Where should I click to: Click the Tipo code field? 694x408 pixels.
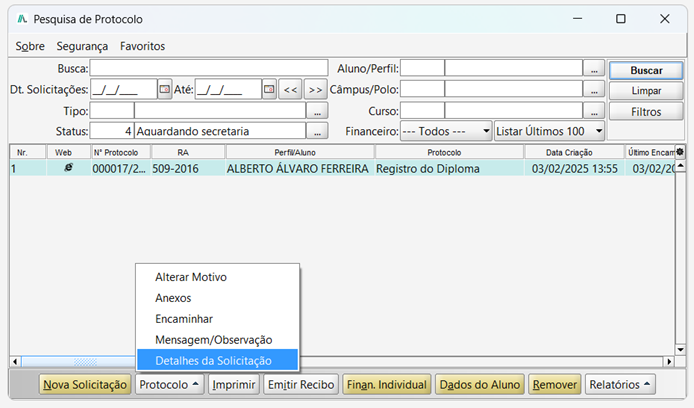click(x=112, y=111)
